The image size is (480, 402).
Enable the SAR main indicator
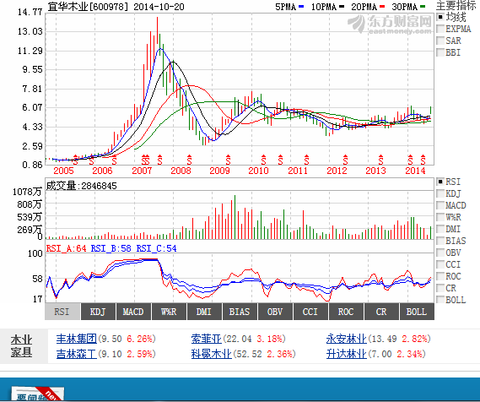pos(440,41)
